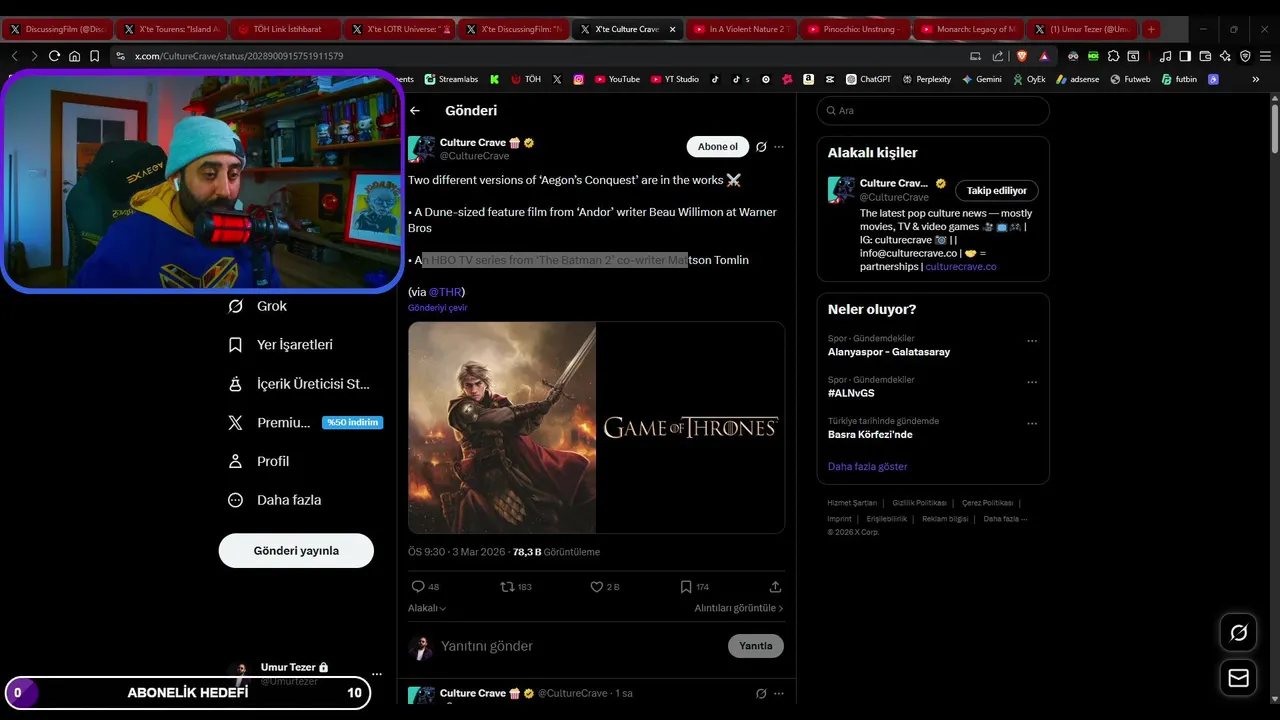Open the YouTube bookmark
The height and width of the screenshot is (720, 1280).
[x=617, y=79]
